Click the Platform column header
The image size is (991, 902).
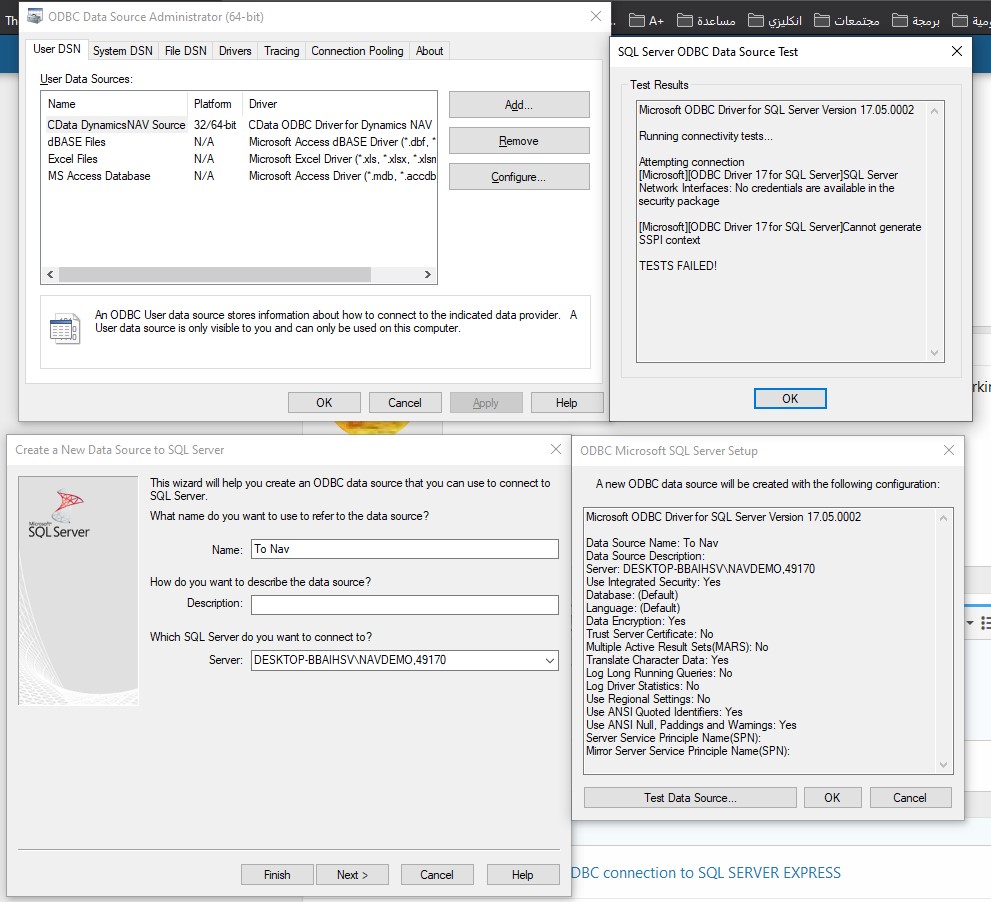coord(214,104)
